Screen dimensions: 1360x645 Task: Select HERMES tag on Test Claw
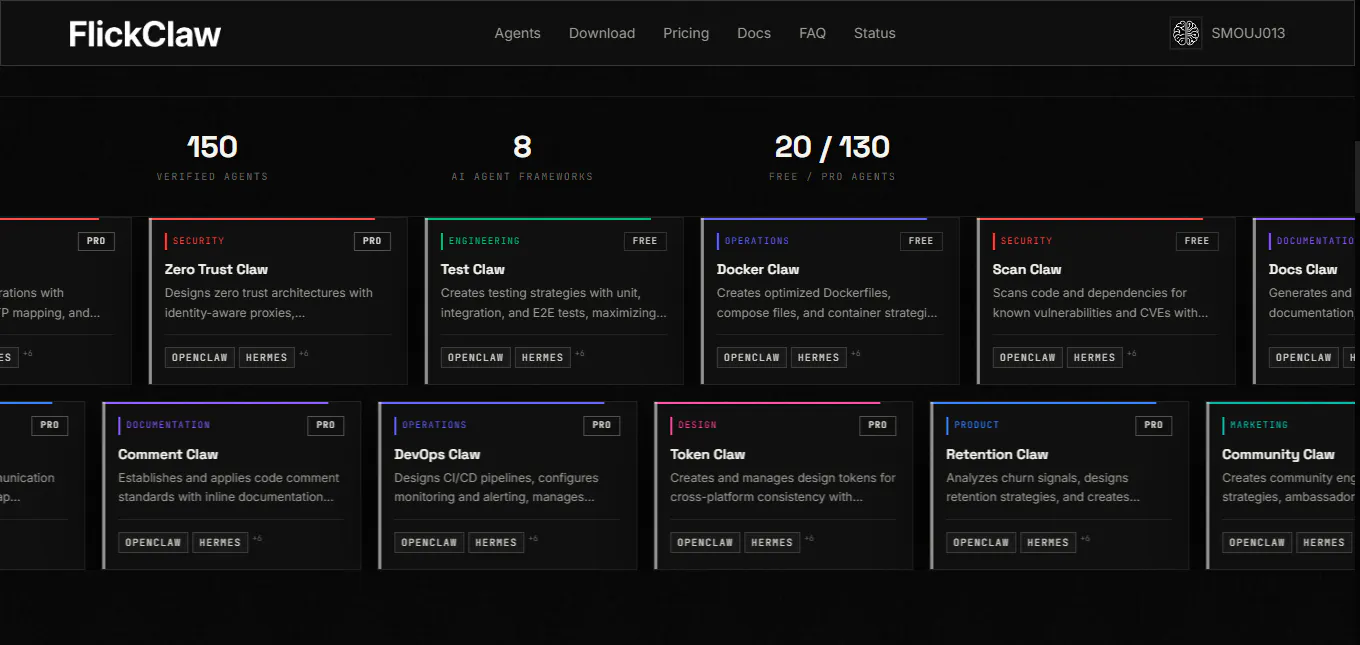543,358
